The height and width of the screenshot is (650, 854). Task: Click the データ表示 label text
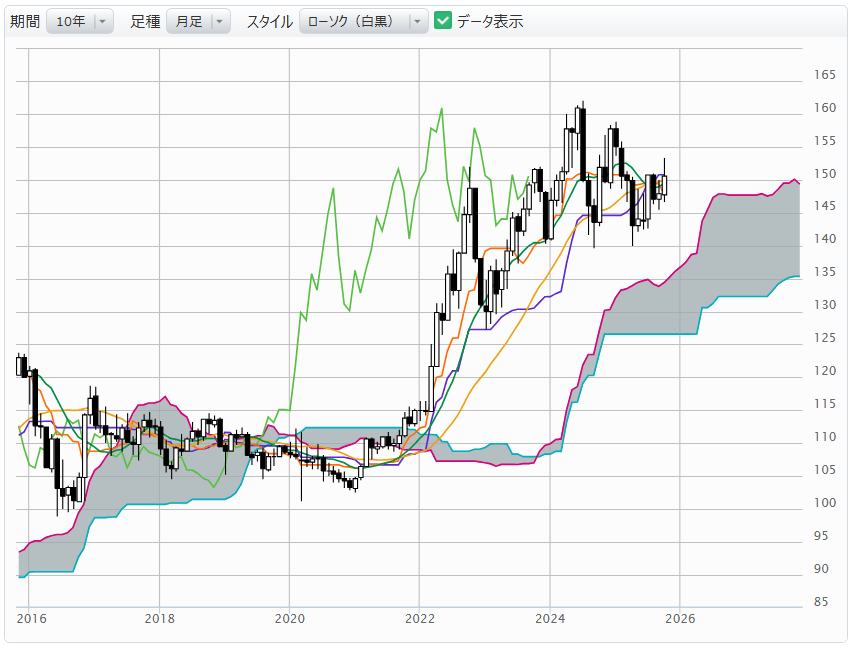pyautogui.click(x=490, y=21)
